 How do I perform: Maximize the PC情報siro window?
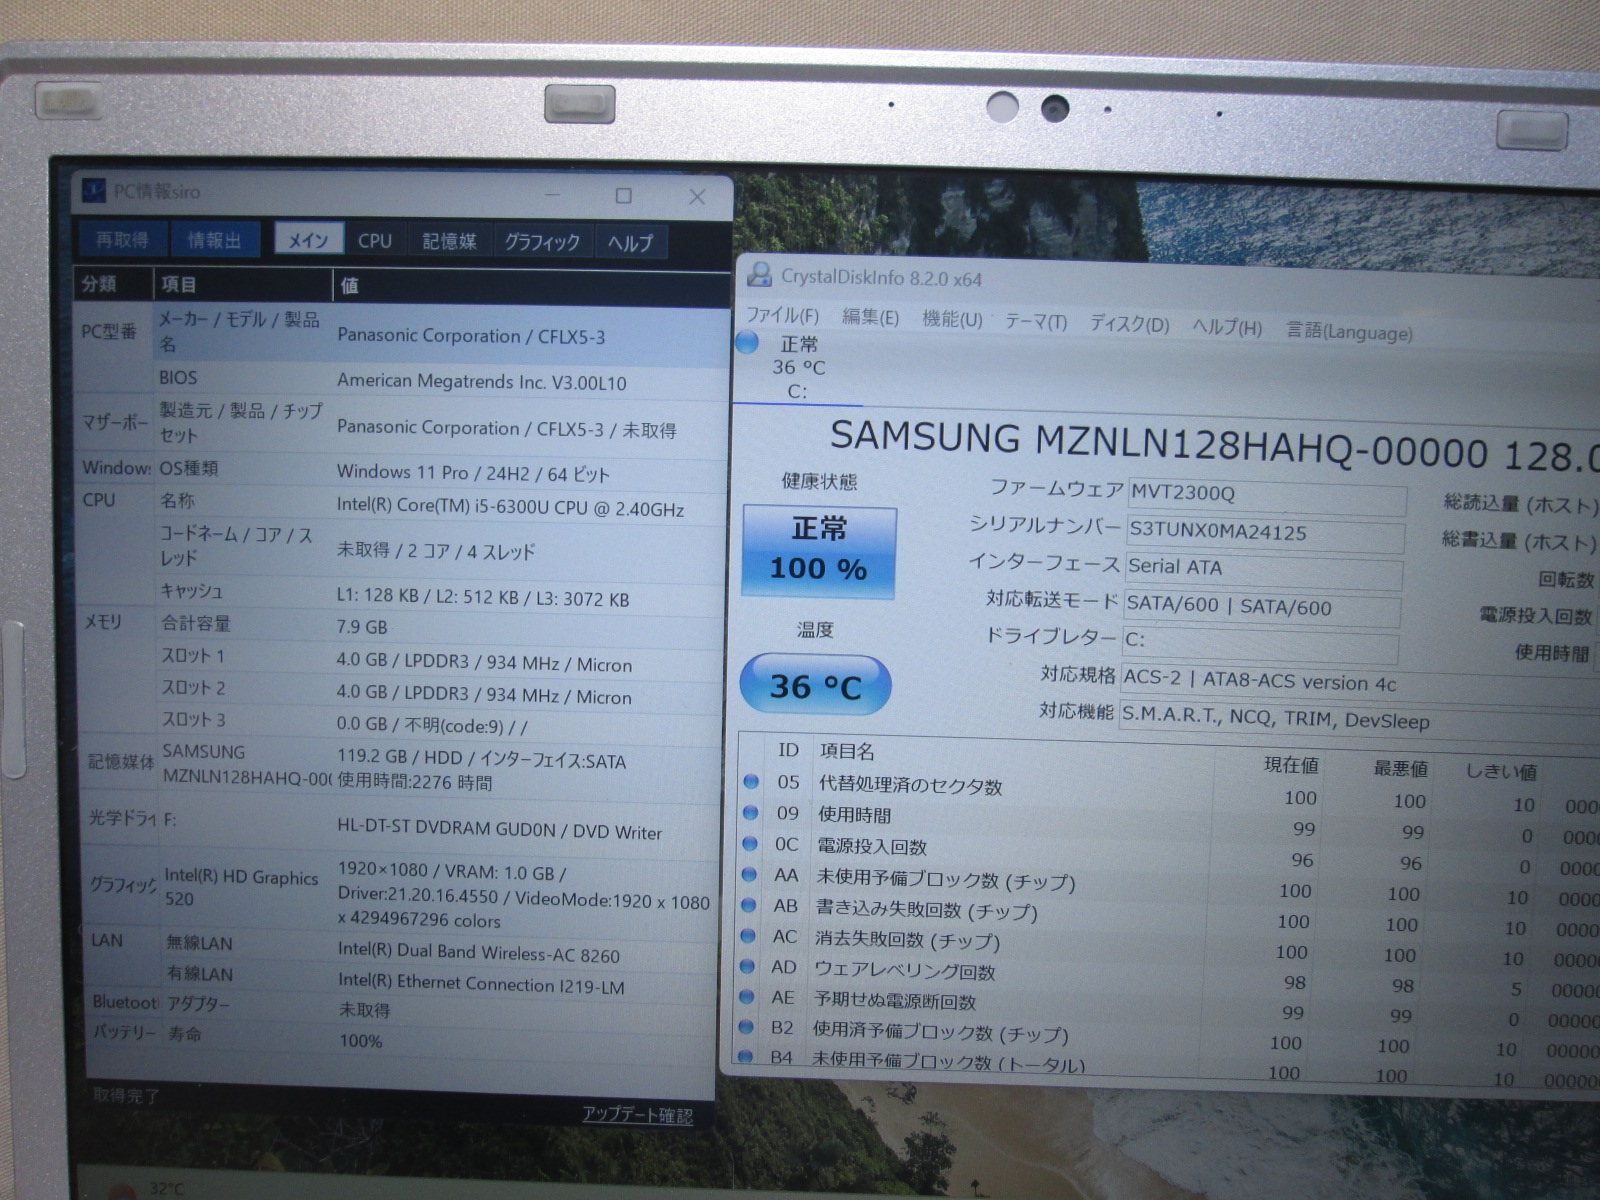(624, 195)
